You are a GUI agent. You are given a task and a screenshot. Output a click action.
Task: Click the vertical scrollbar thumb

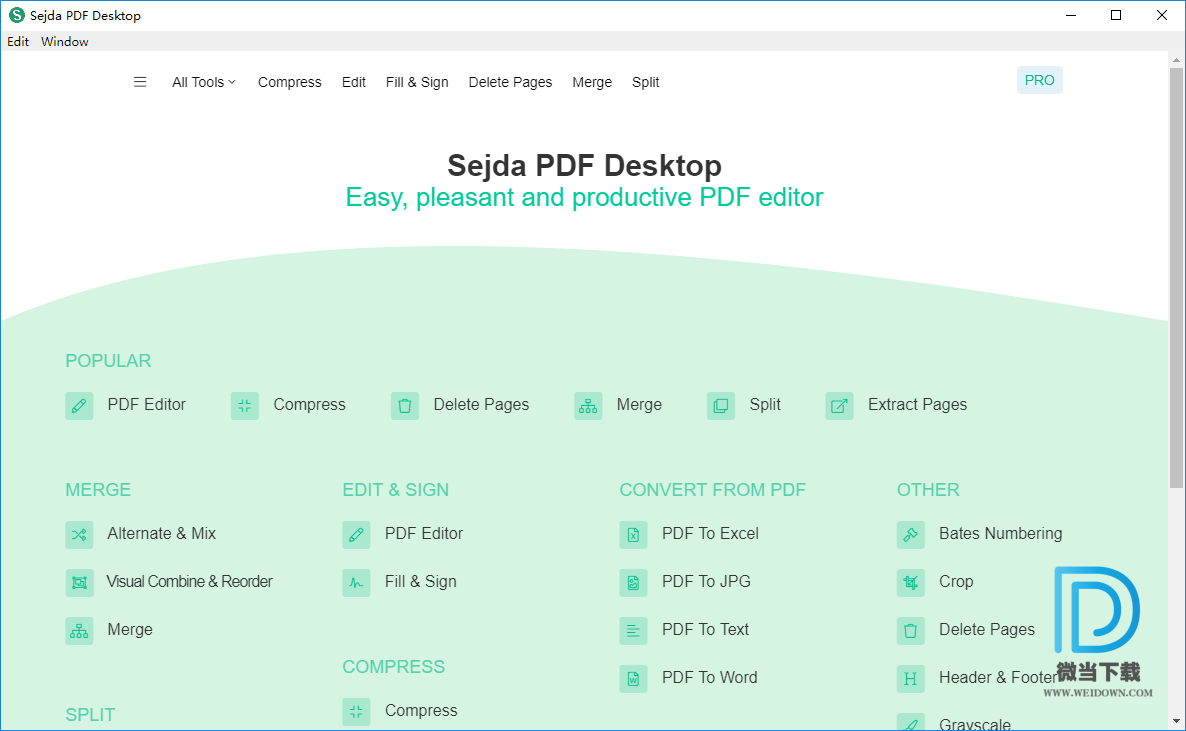tap(1176, 278)
